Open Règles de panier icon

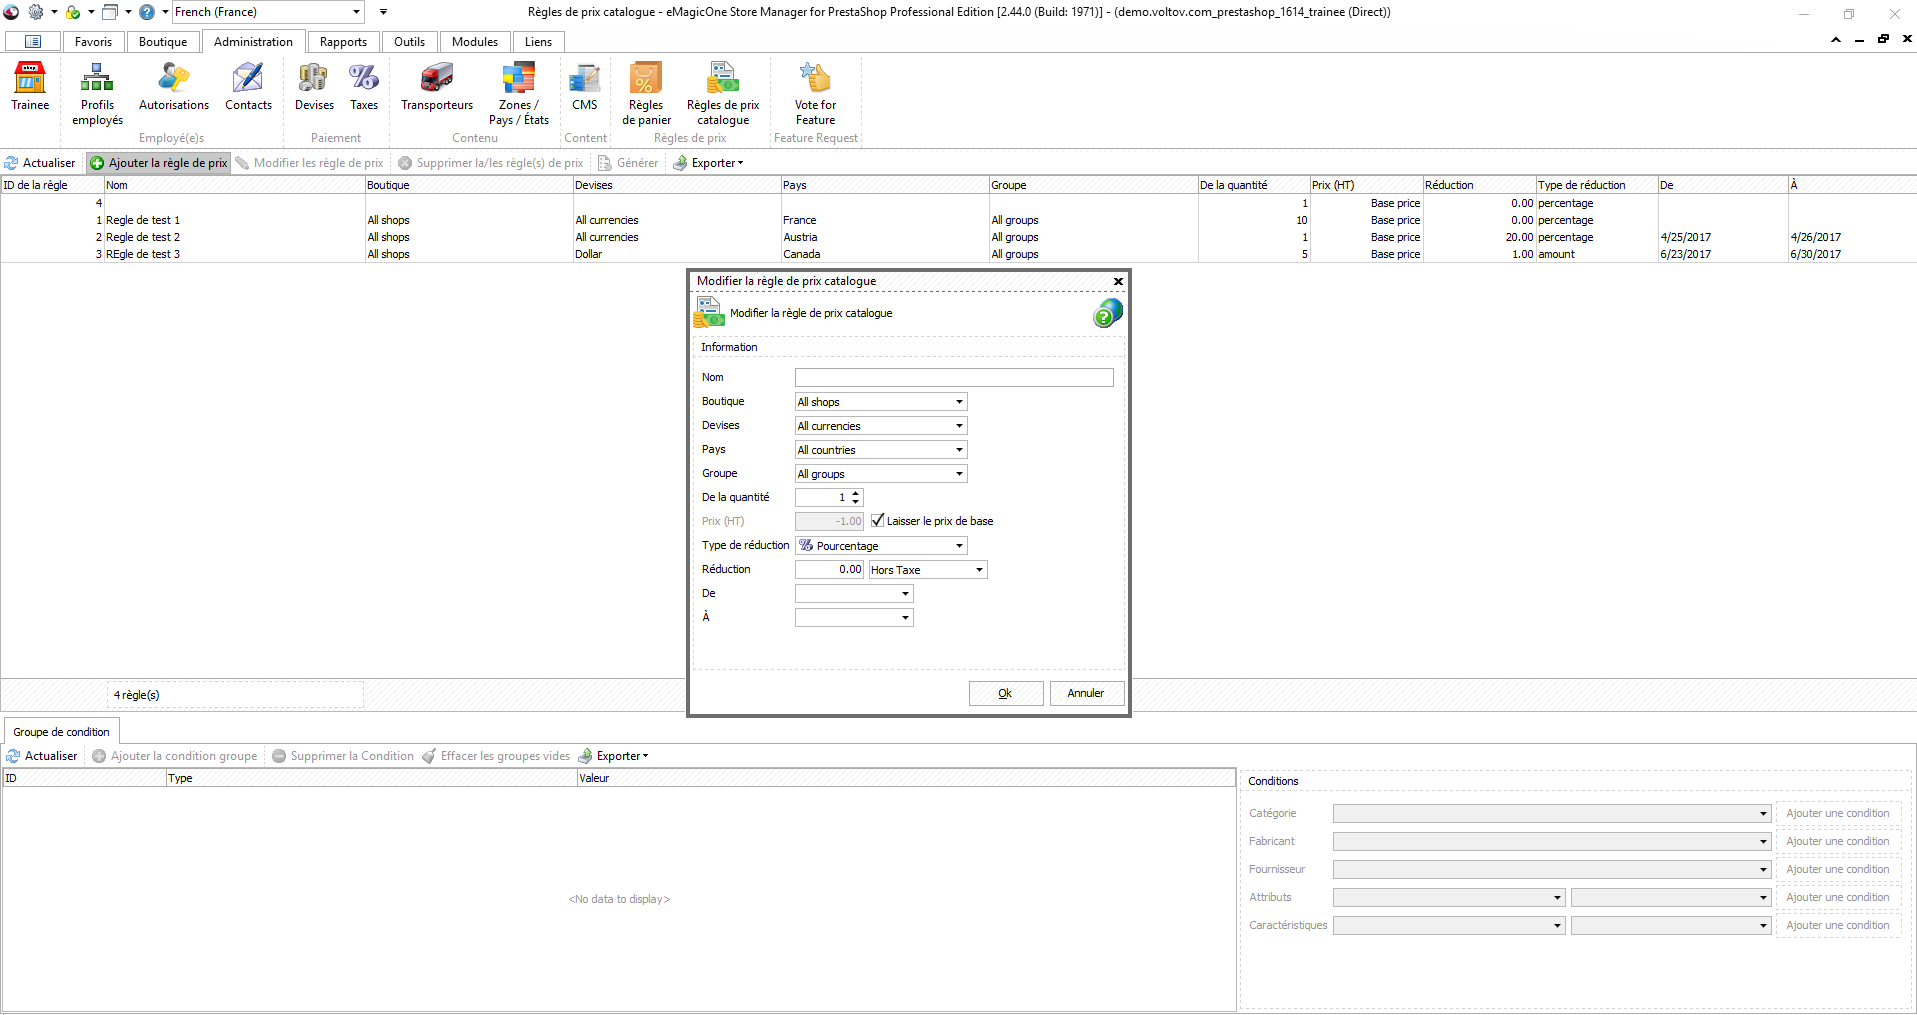click(646, 94)
